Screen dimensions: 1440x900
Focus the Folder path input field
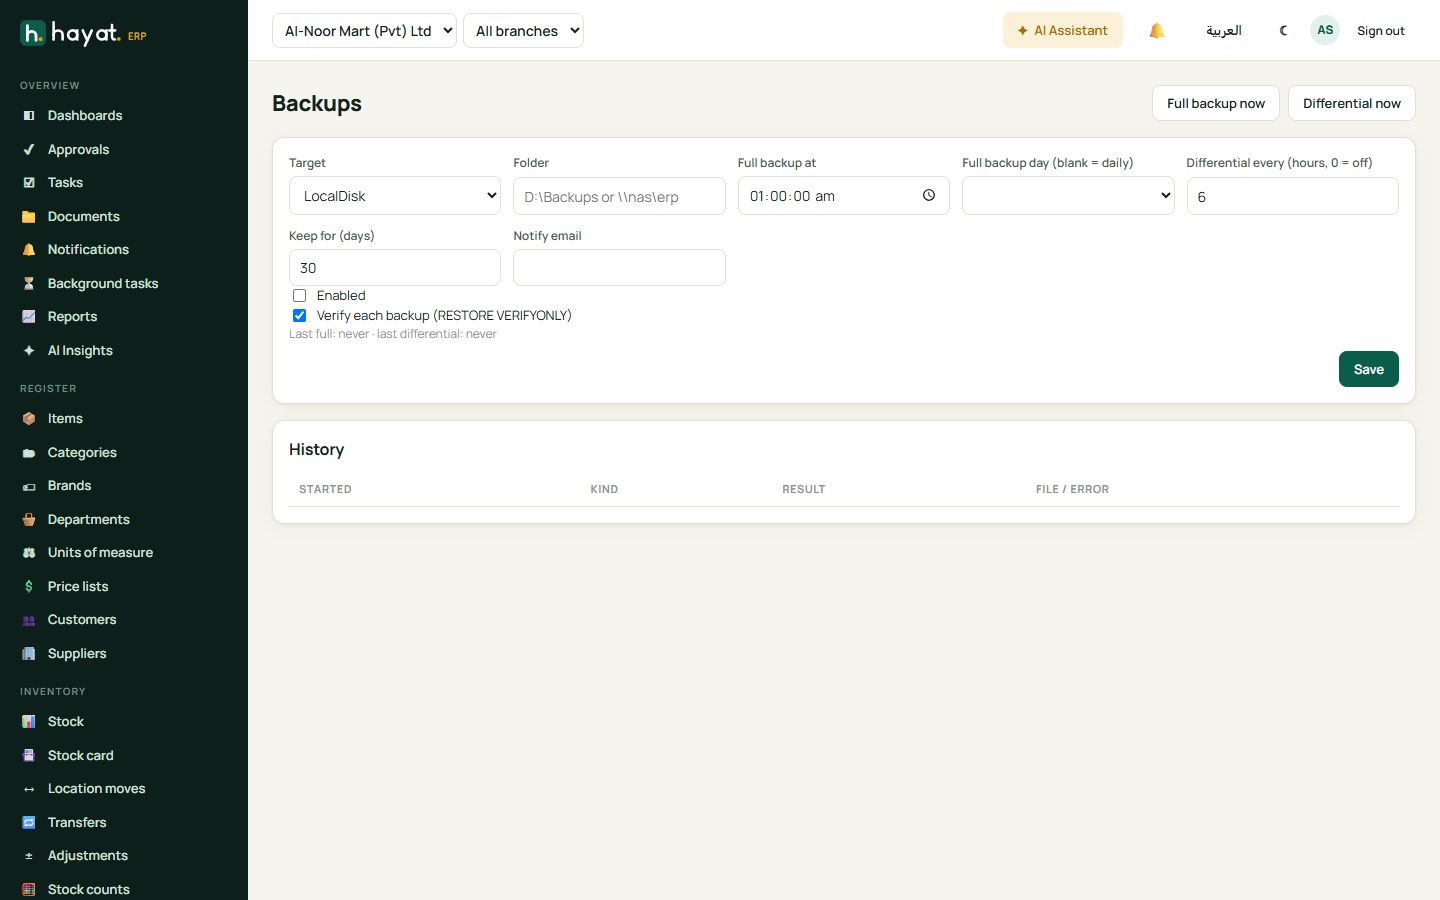[x=619, y=196]
